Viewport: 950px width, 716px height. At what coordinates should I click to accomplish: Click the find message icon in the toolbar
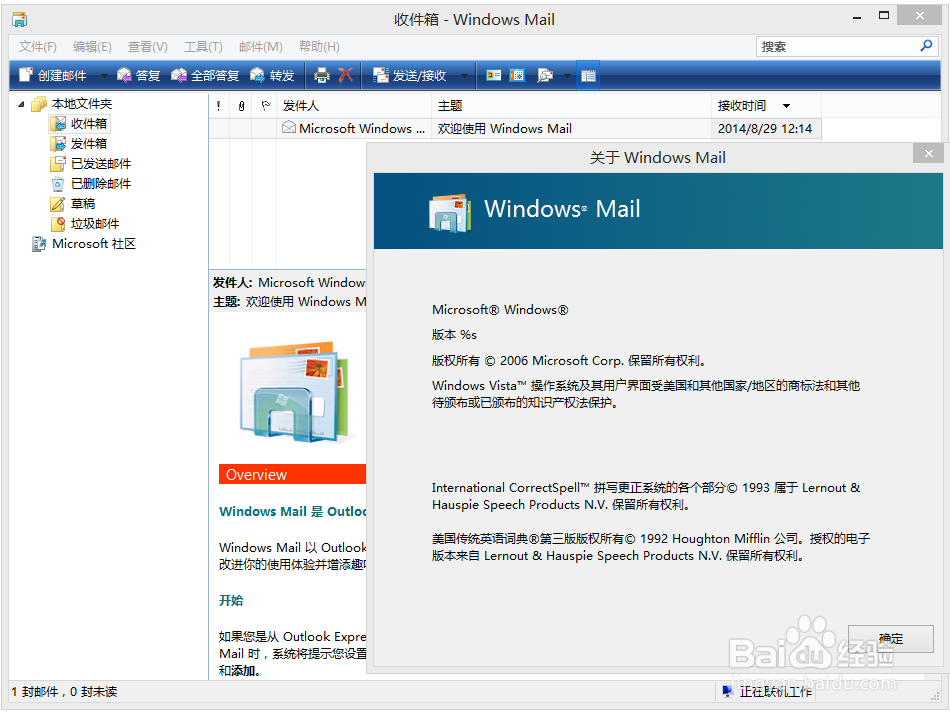tap(545, 75)
